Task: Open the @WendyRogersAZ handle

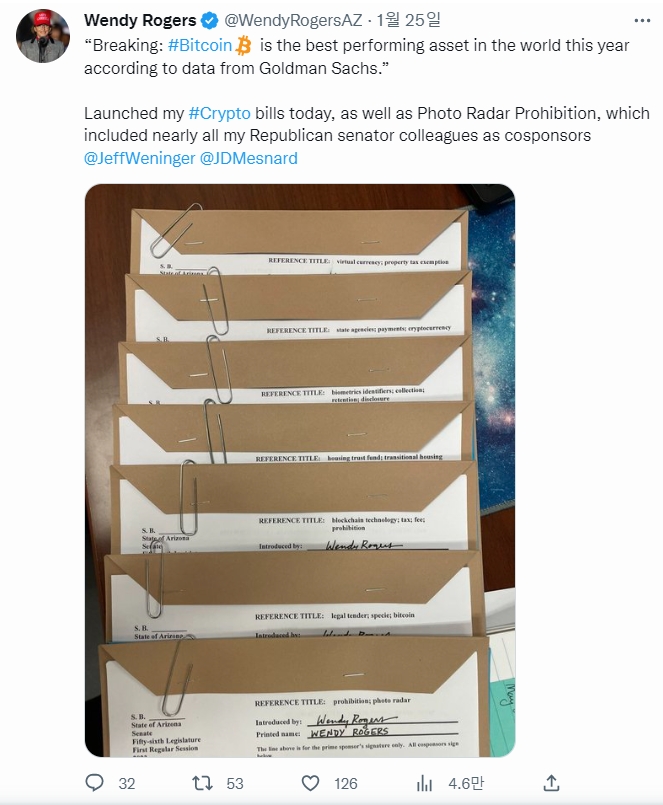Action: coord(293,21)
